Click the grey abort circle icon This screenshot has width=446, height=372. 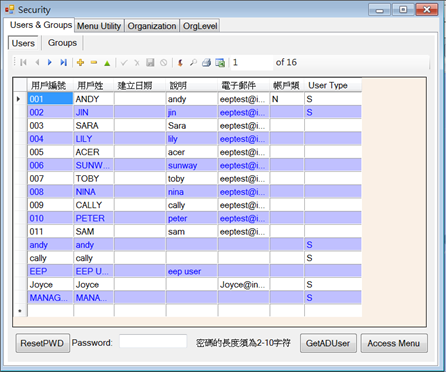point(163,62)
